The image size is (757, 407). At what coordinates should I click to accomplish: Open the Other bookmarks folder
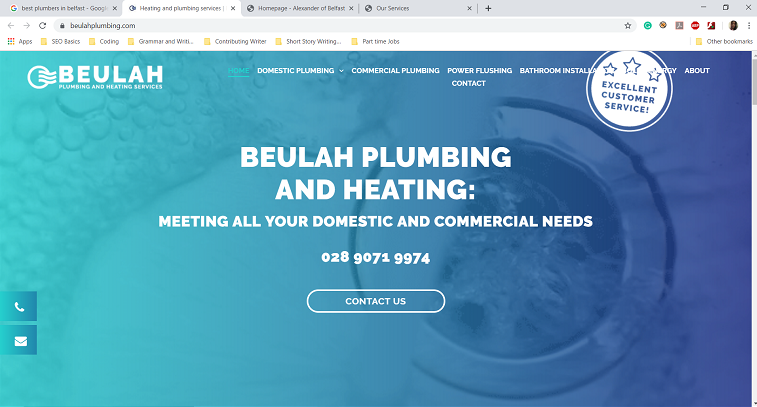(x=724, y=42)
